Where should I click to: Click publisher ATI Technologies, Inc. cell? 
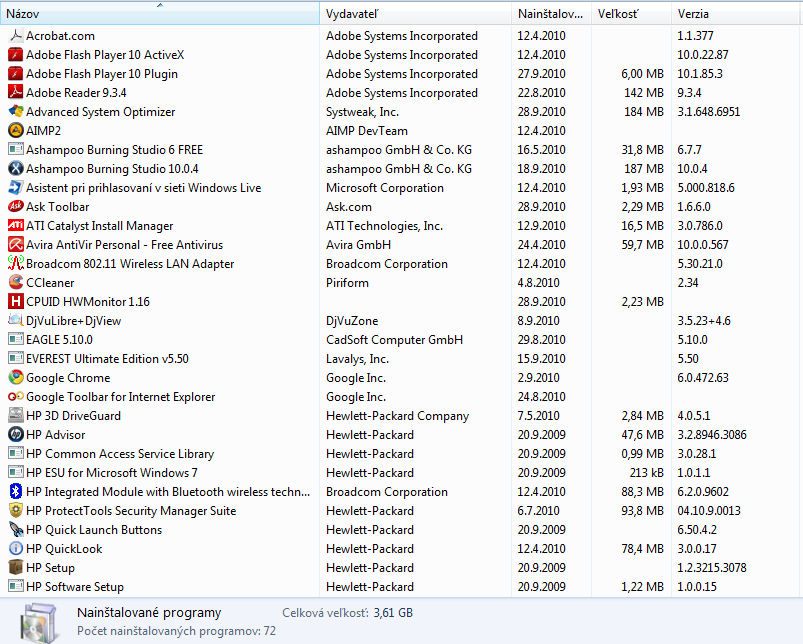pyautogui.click(x=384, y=226)
